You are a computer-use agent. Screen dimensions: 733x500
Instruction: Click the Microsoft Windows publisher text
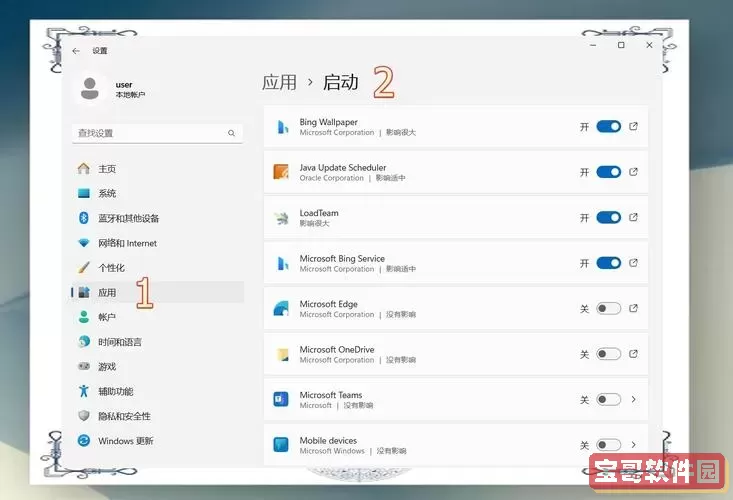[332, 451]
